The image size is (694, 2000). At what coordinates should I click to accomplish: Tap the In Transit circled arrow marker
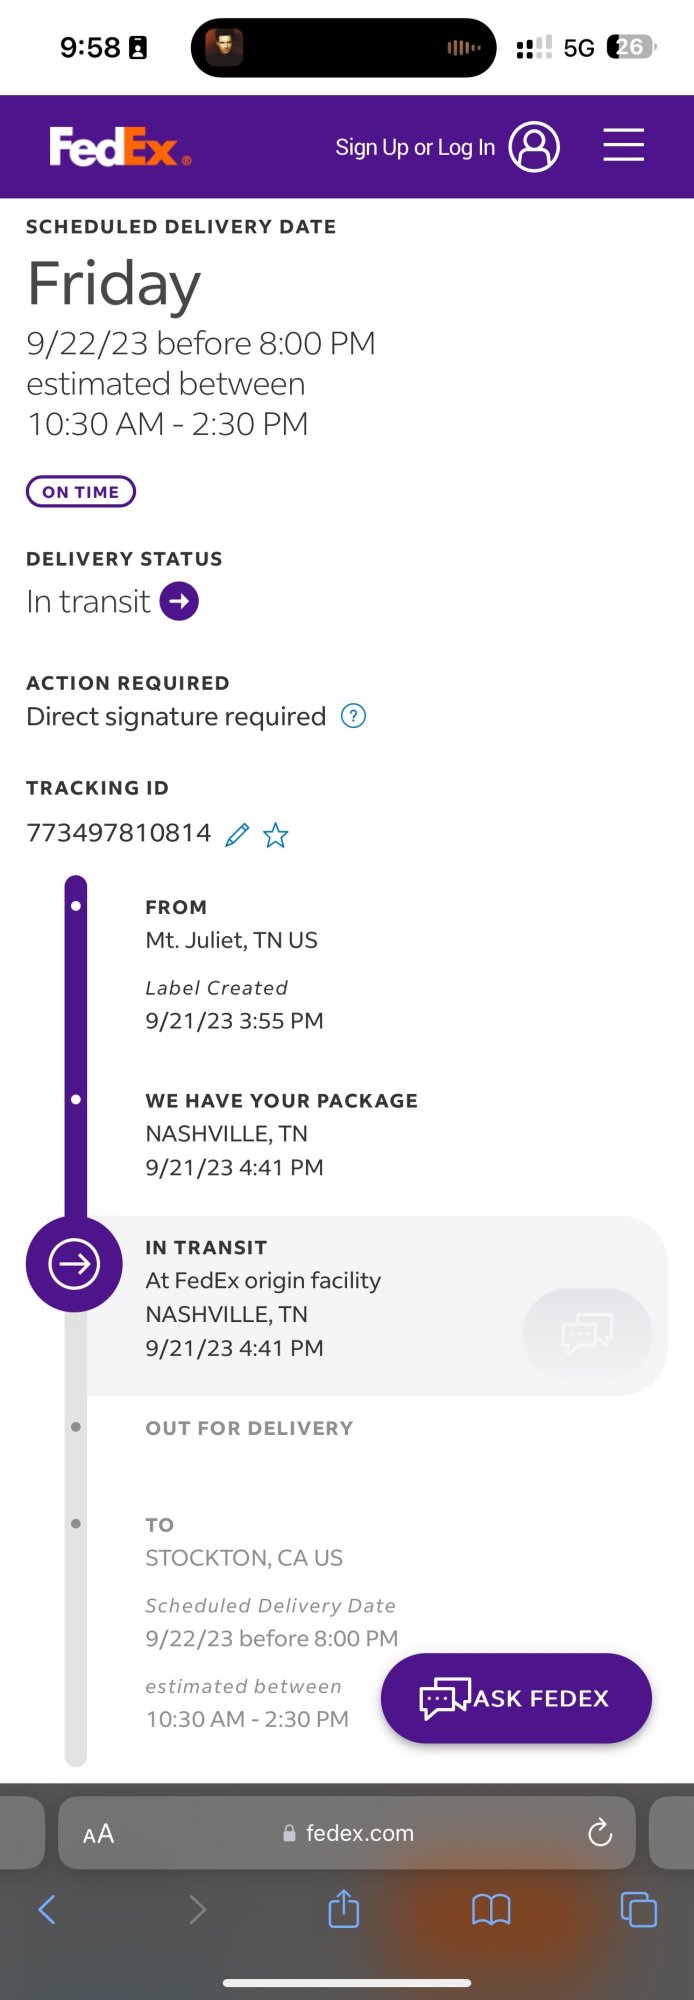(74, 1264)
